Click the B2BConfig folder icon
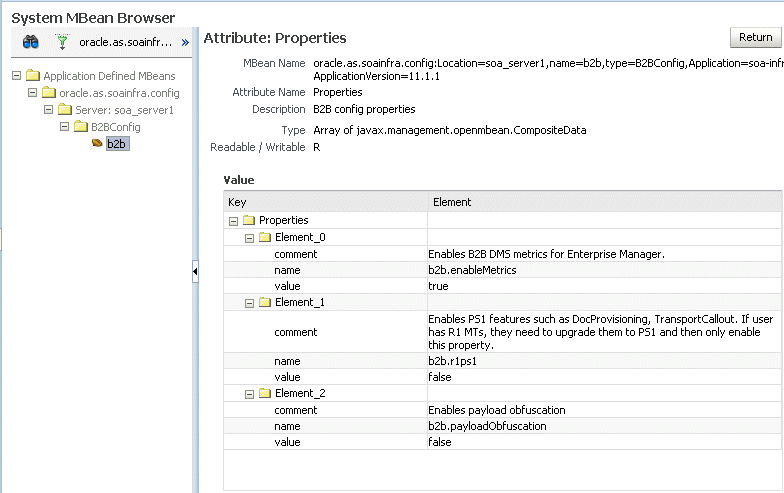 click(81, 126)
